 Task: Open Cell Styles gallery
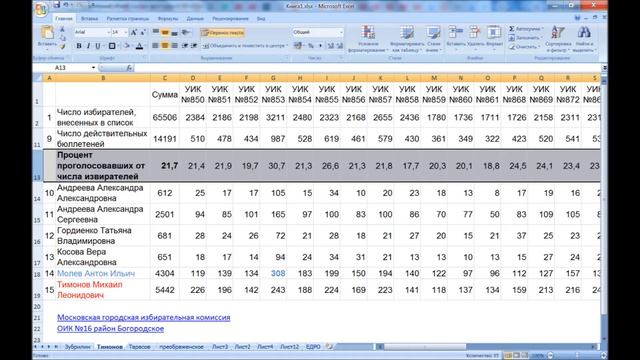point(433,39)
